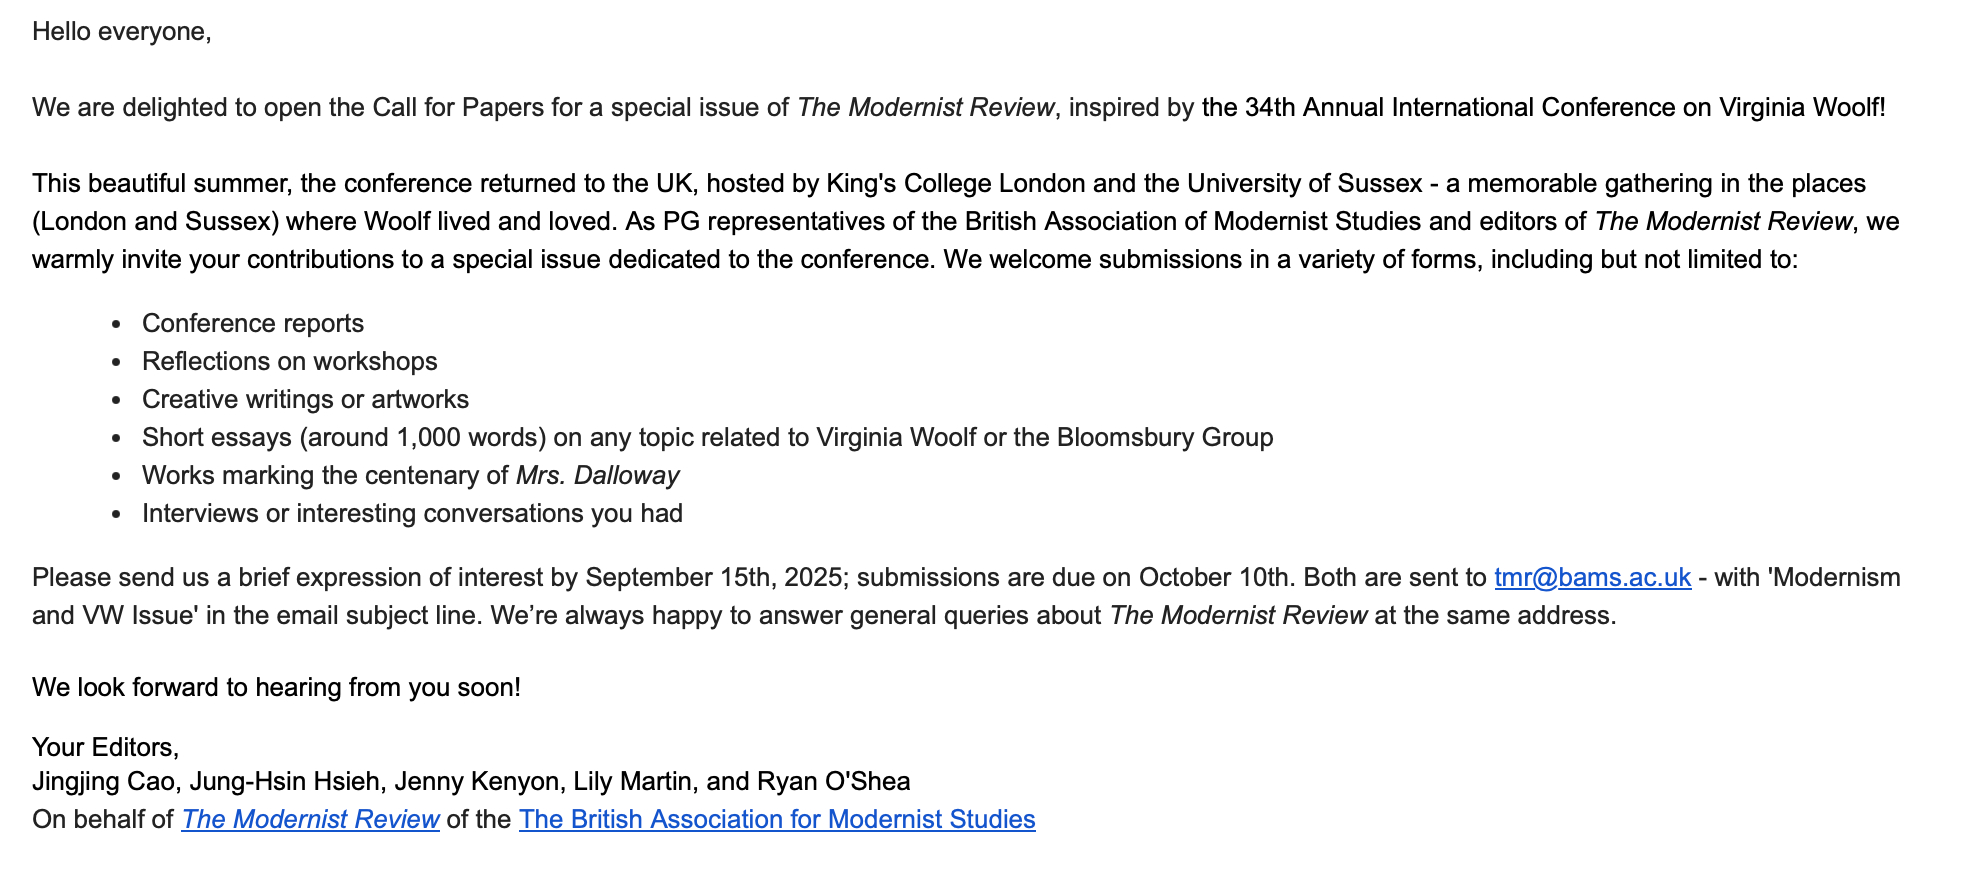Click the 'Reflections on workshops' bullet item
Screen dimensions: 1962x888
[x=289, y=362]
